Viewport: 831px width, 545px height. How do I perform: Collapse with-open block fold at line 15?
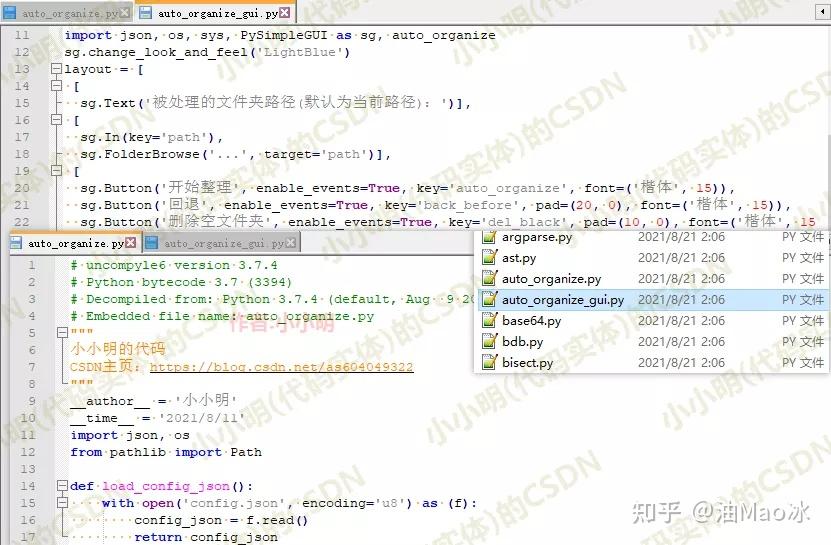[63, 503]
